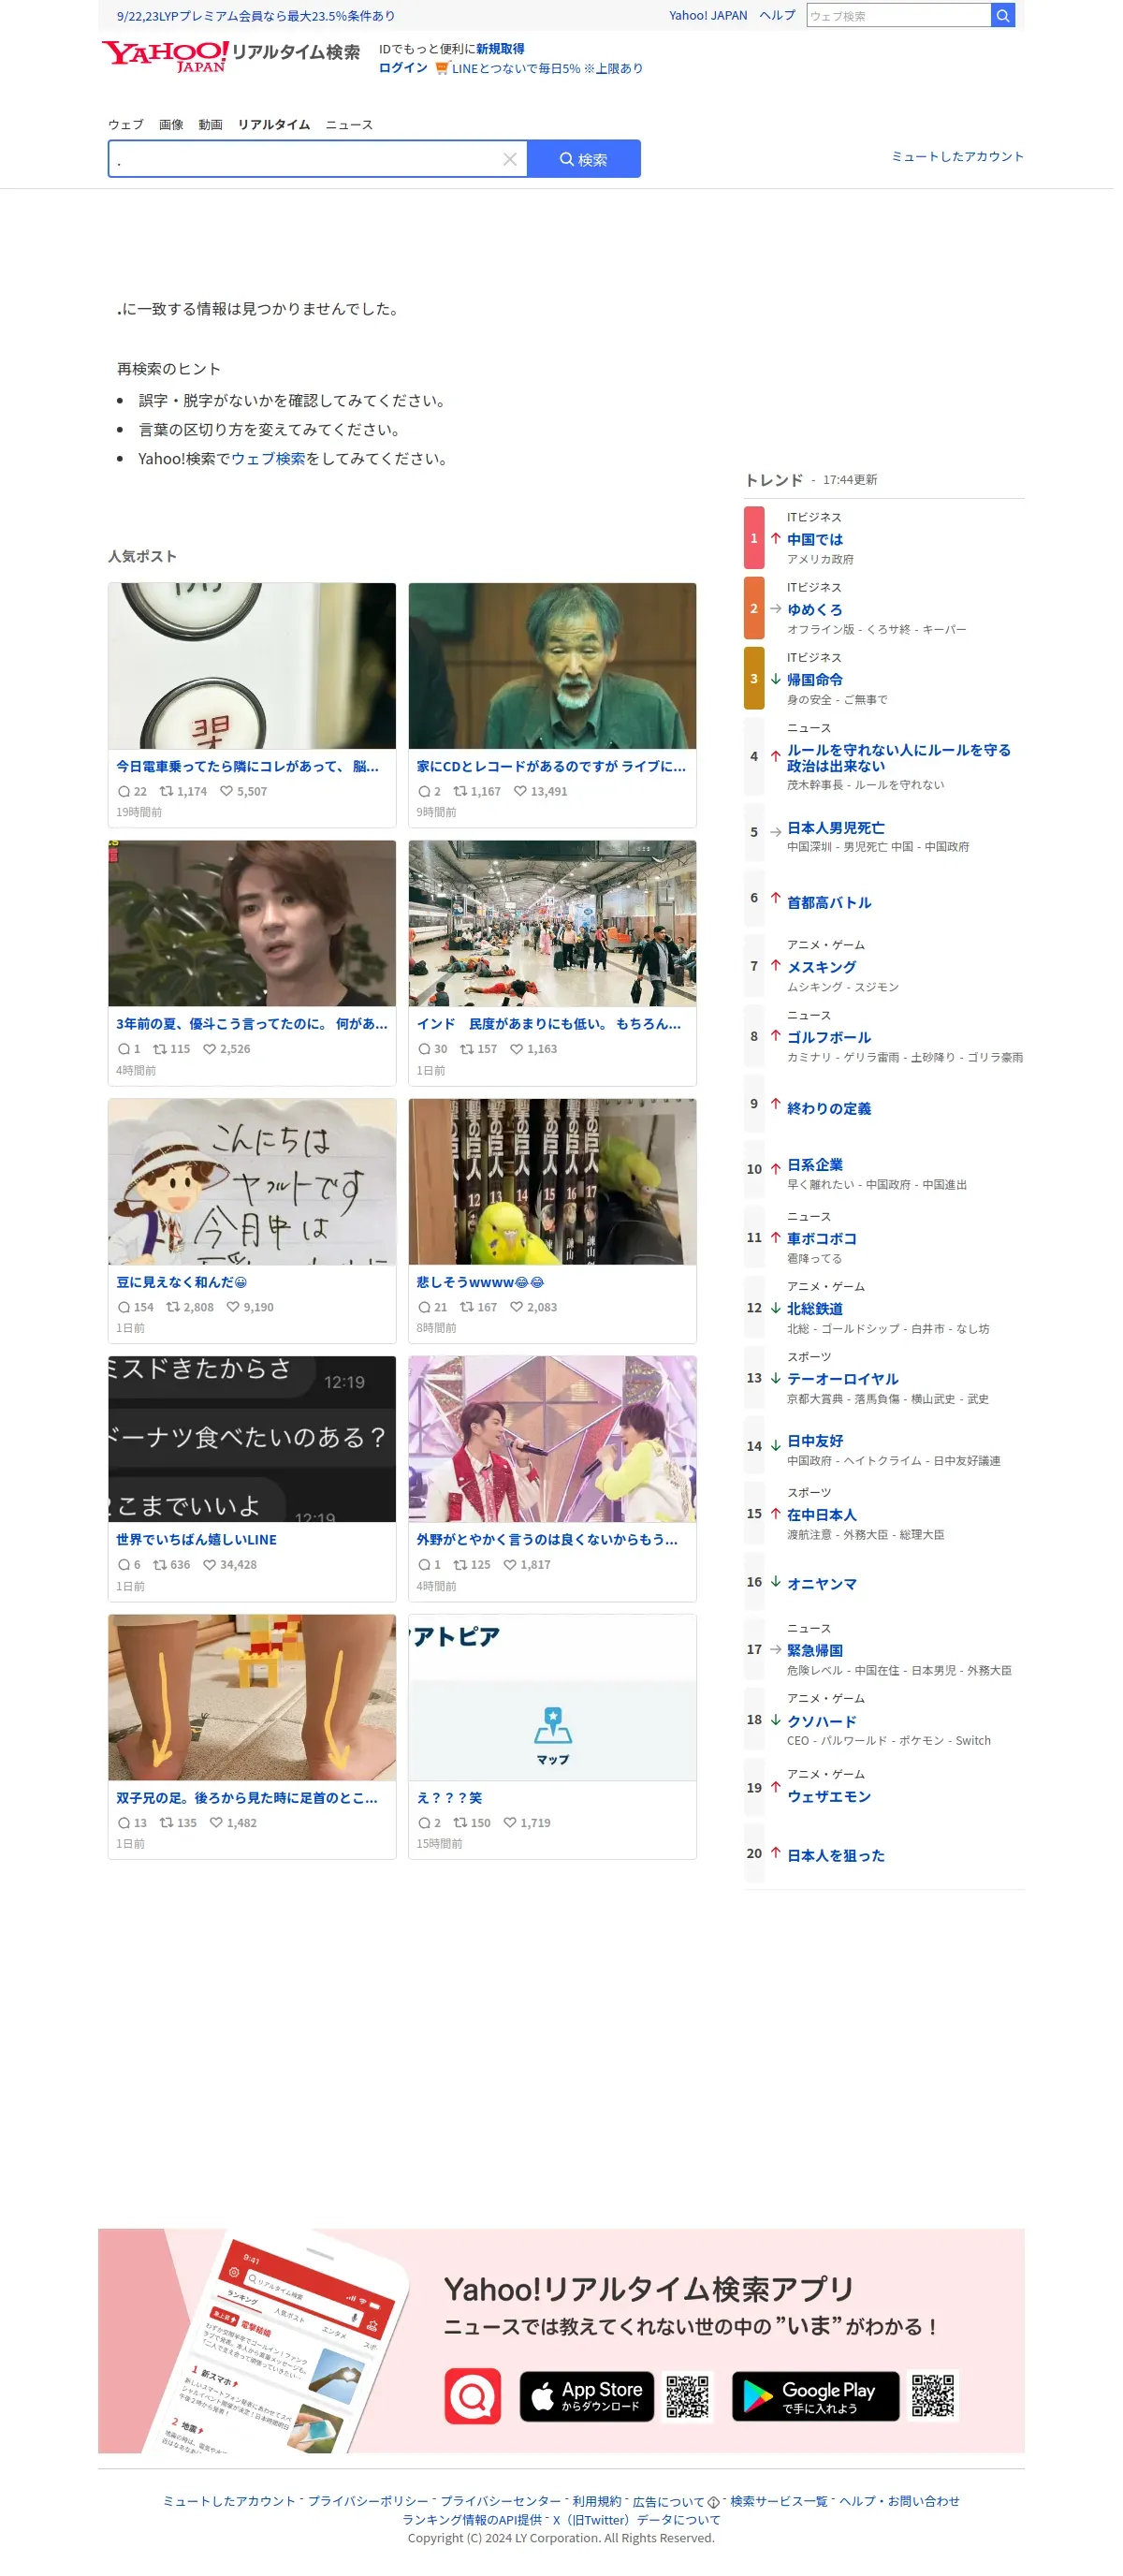Image resolution: width=1123 pixels, height=2576 pixels.
Task: Click like heart on え？？？笑 post
Action: (510, 1823)
